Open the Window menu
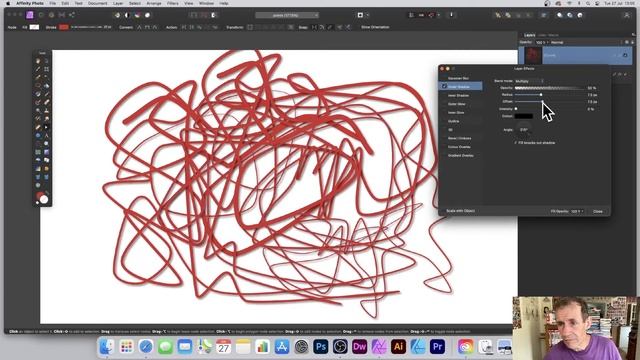The height and width of the screenshot is (360, 640). 206,3
